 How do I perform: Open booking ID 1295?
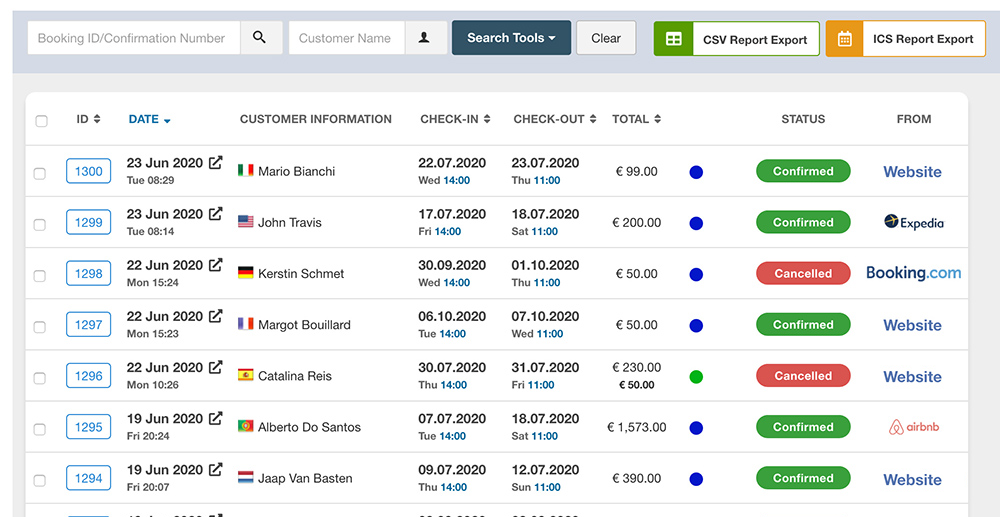click(x=89, y=426)
